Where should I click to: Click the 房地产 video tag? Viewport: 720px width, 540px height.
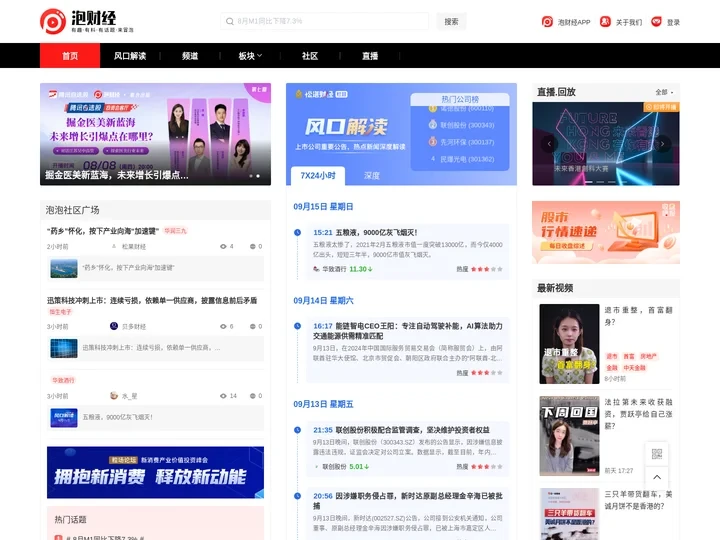point(648,356)
